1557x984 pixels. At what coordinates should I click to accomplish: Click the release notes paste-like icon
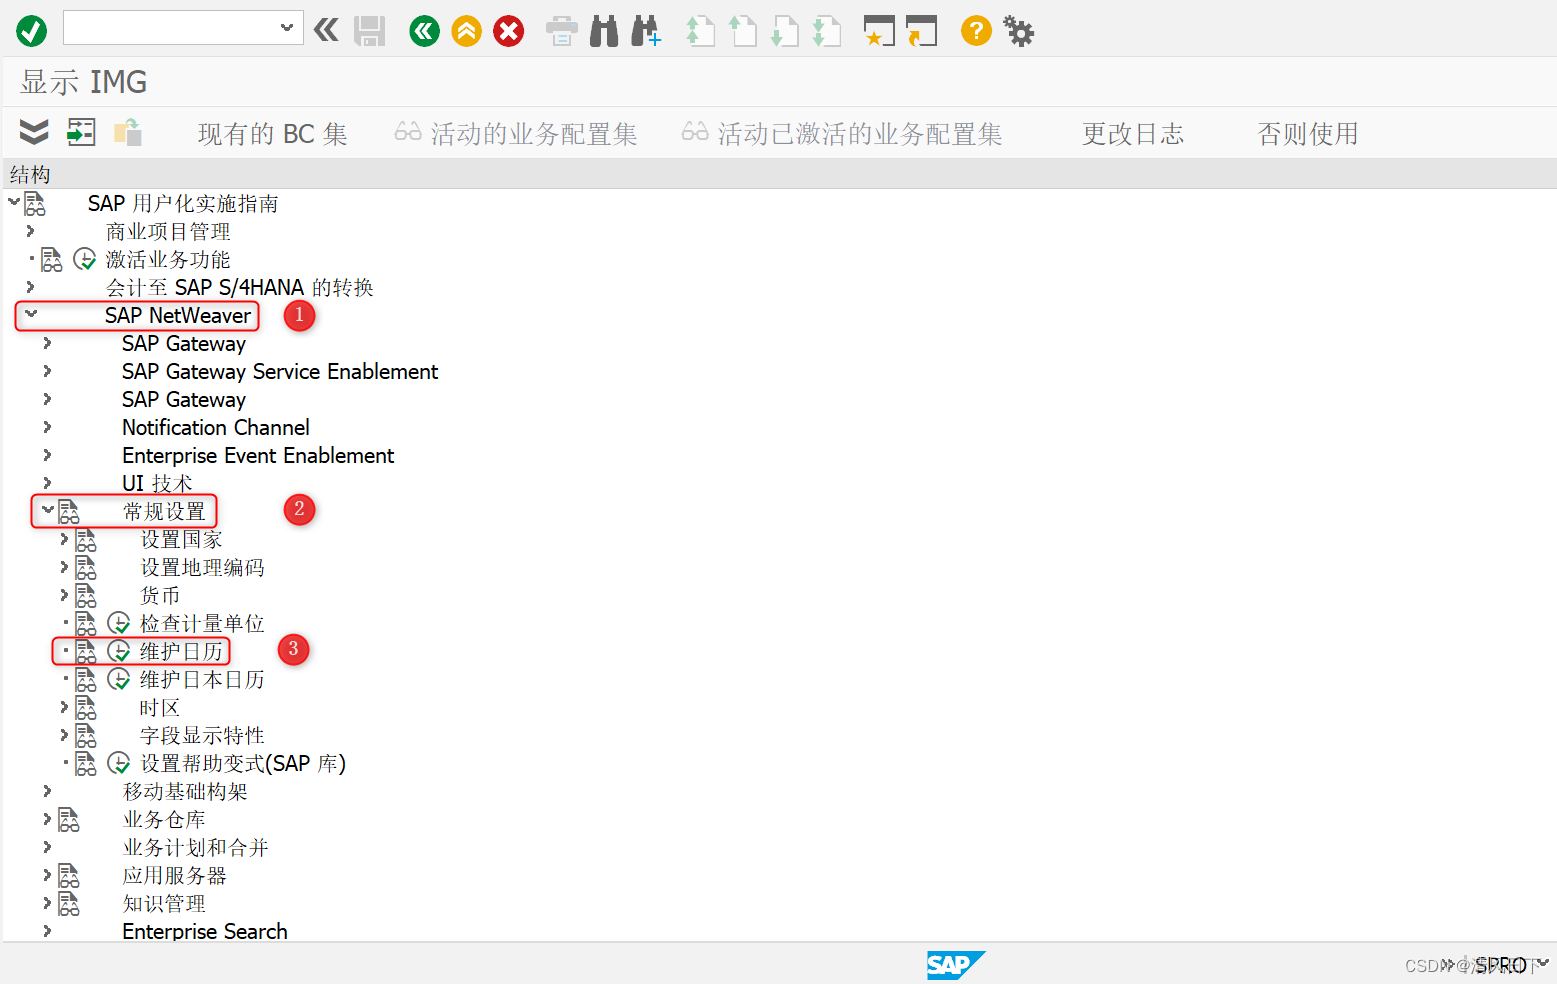127,132
